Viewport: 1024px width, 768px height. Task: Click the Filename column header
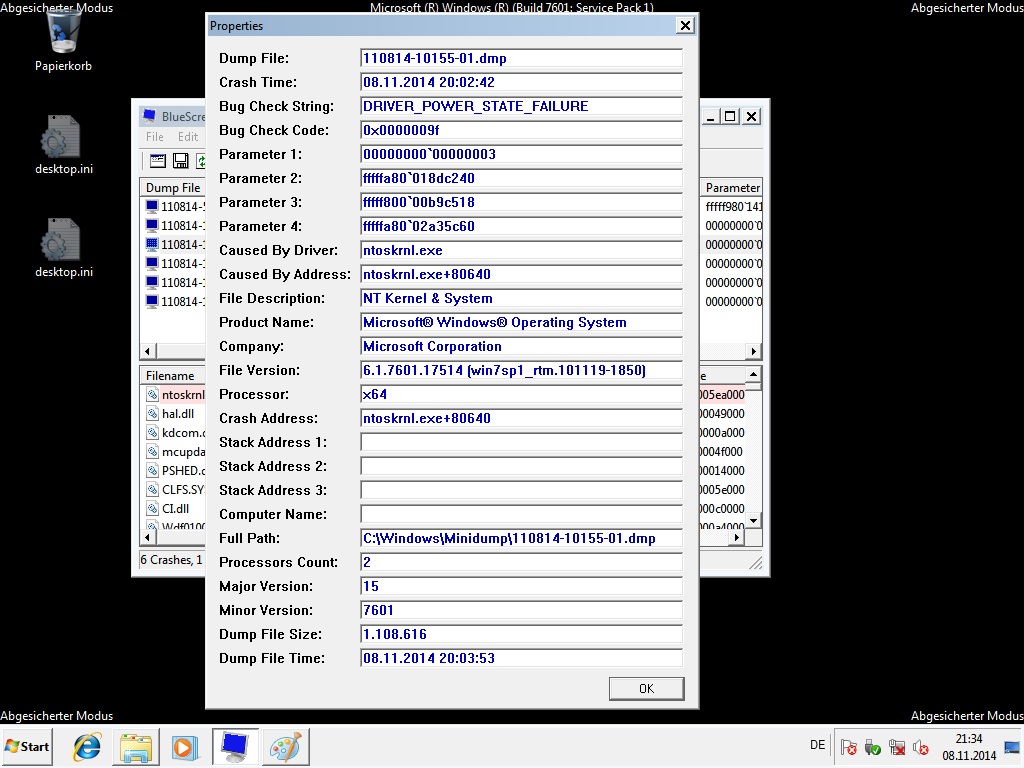173,376
